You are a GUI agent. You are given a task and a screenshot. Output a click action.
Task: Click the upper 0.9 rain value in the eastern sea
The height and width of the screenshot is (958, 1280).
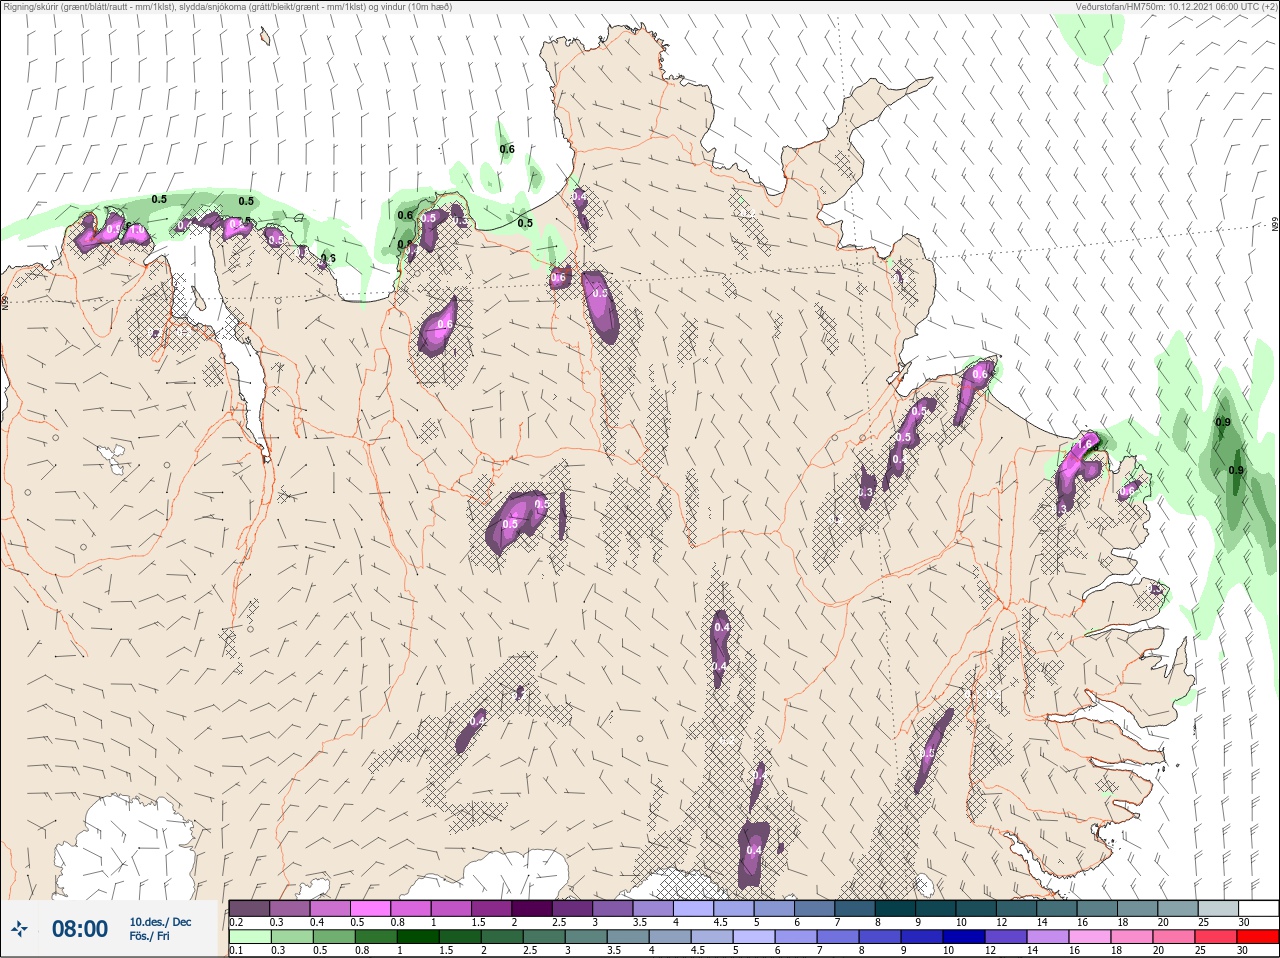1223,422
